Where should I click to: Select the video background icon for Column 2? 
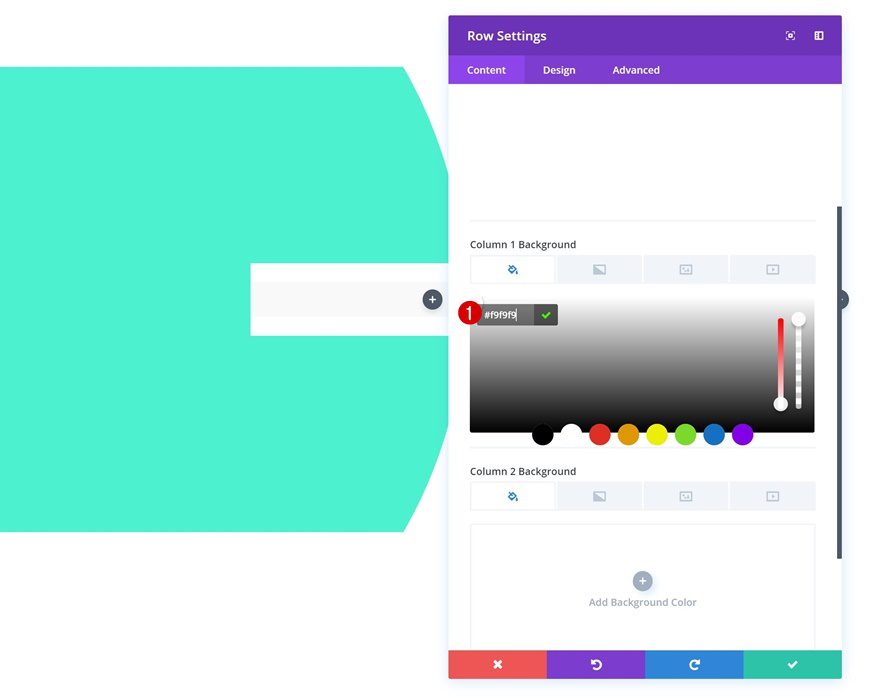[772, 495]
